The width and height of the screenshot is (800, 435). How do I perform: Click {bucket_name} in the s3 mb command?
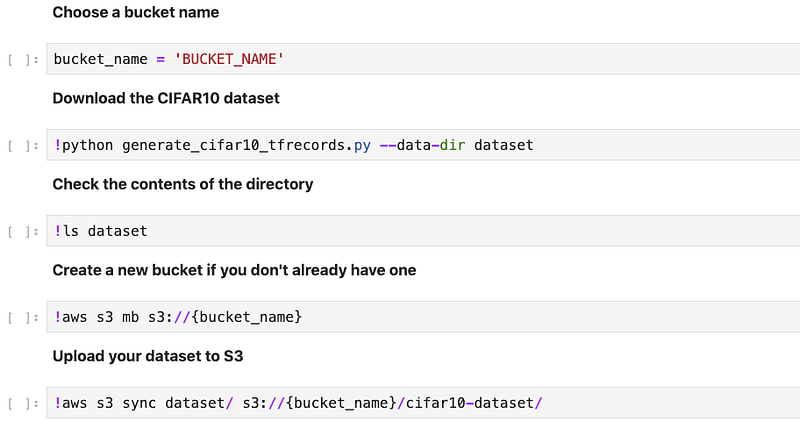[249, 317]
